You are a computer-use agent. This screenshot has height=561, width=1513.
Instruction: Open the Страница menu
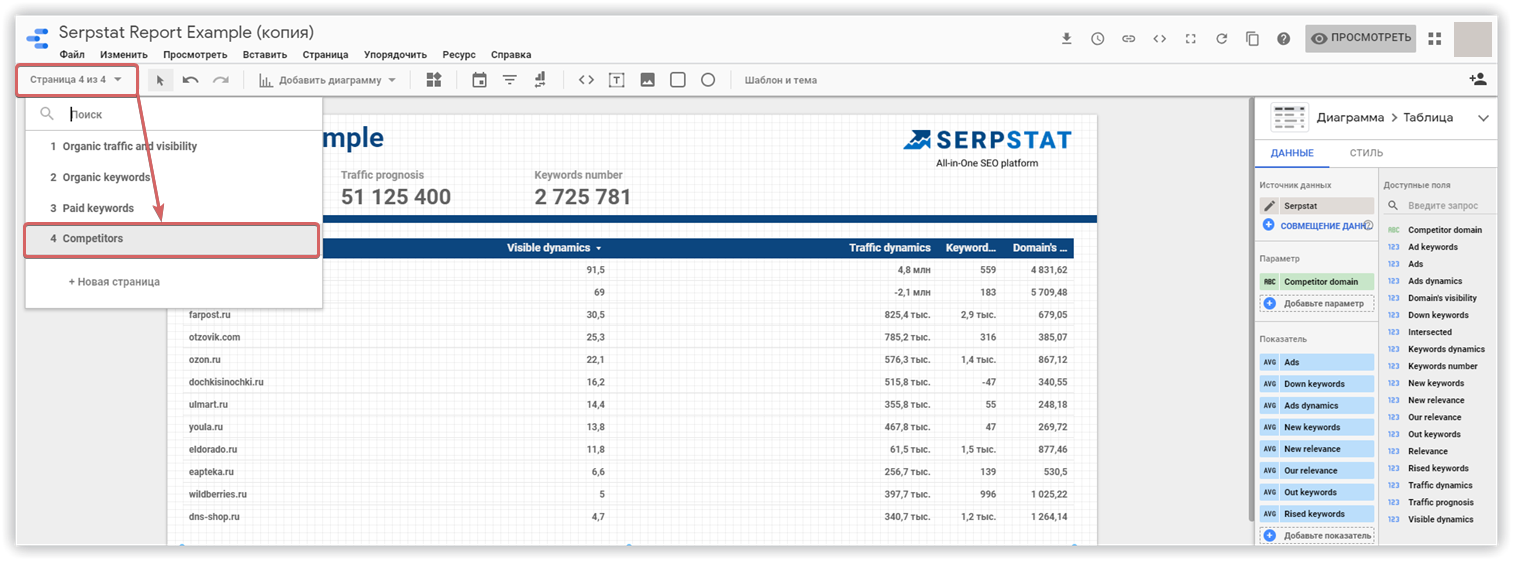(x=325, y=55)
